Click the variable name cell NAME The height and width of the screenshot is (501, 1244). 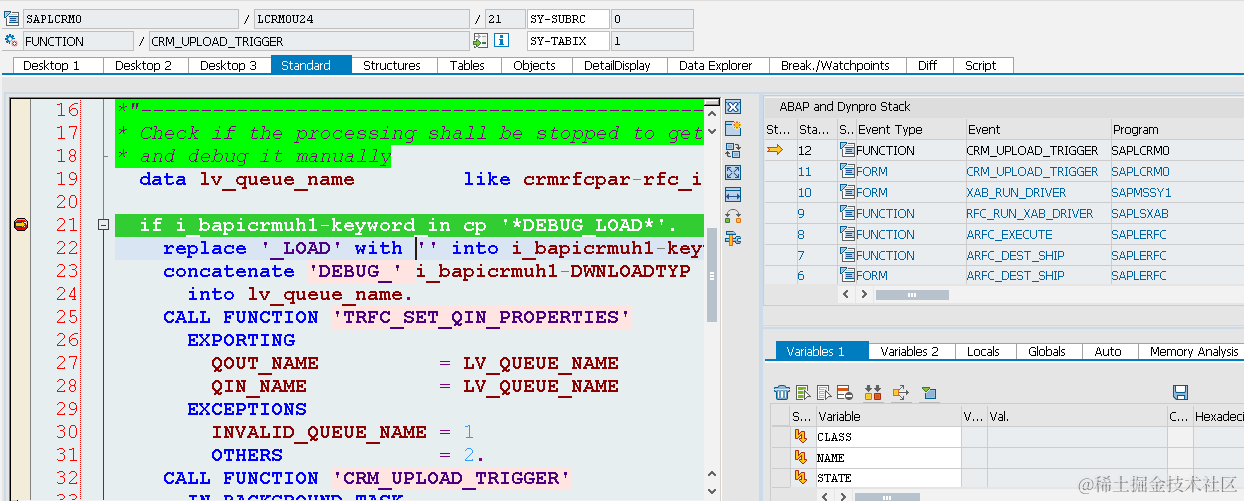[888, 458]
